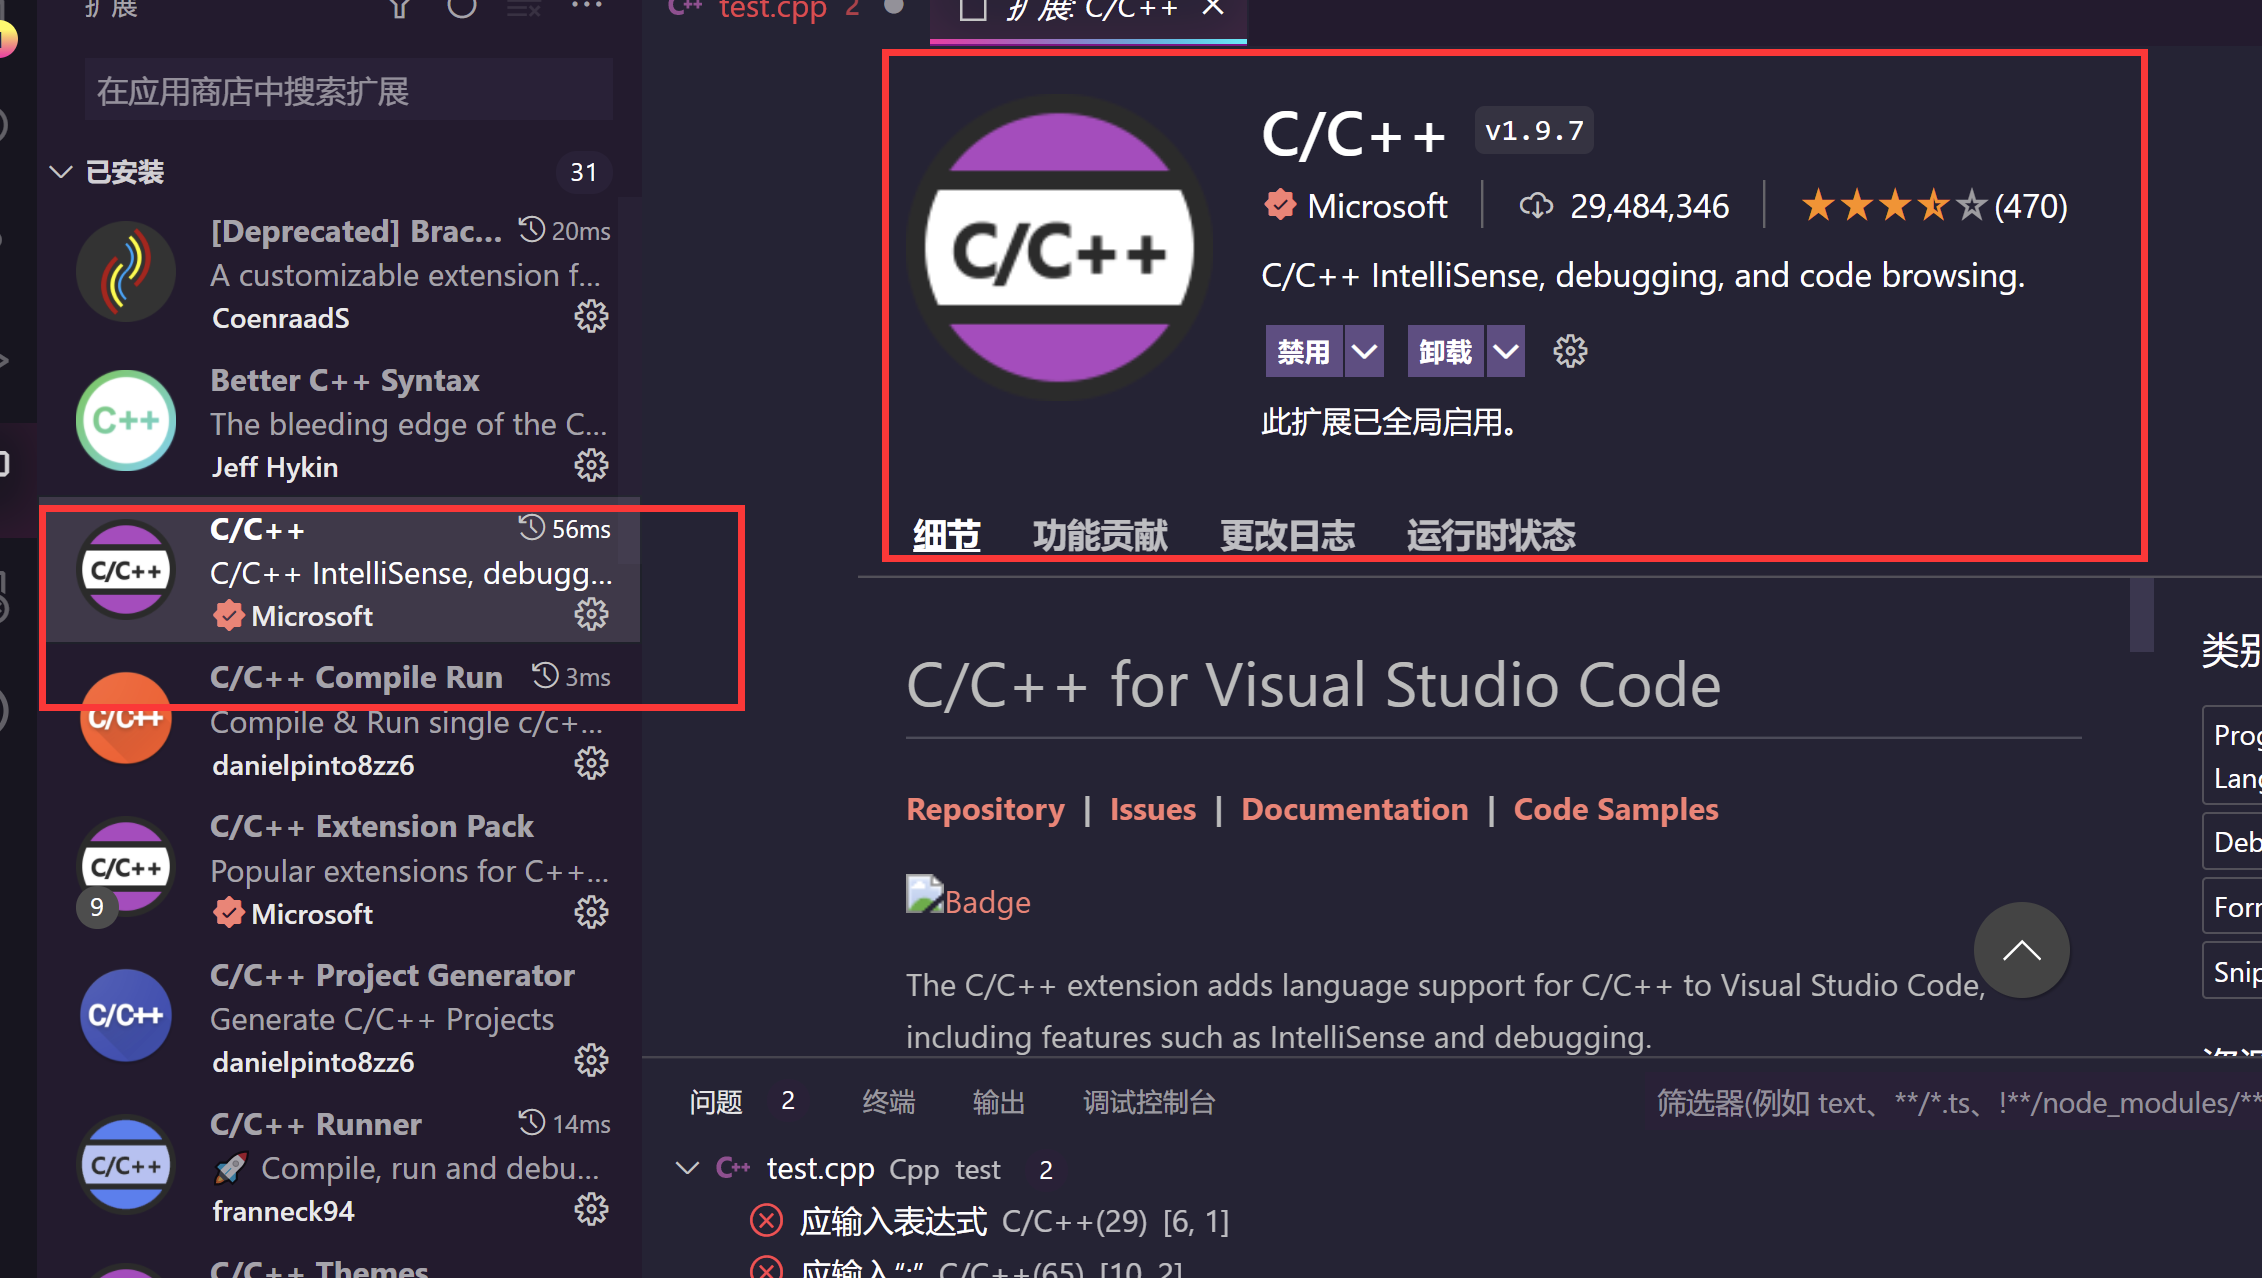This screenshot has width=2262, height=1278.
Task: Open gear settings for C/C++ Runner
Action: pyautogui.click(x=591, y=1209)
